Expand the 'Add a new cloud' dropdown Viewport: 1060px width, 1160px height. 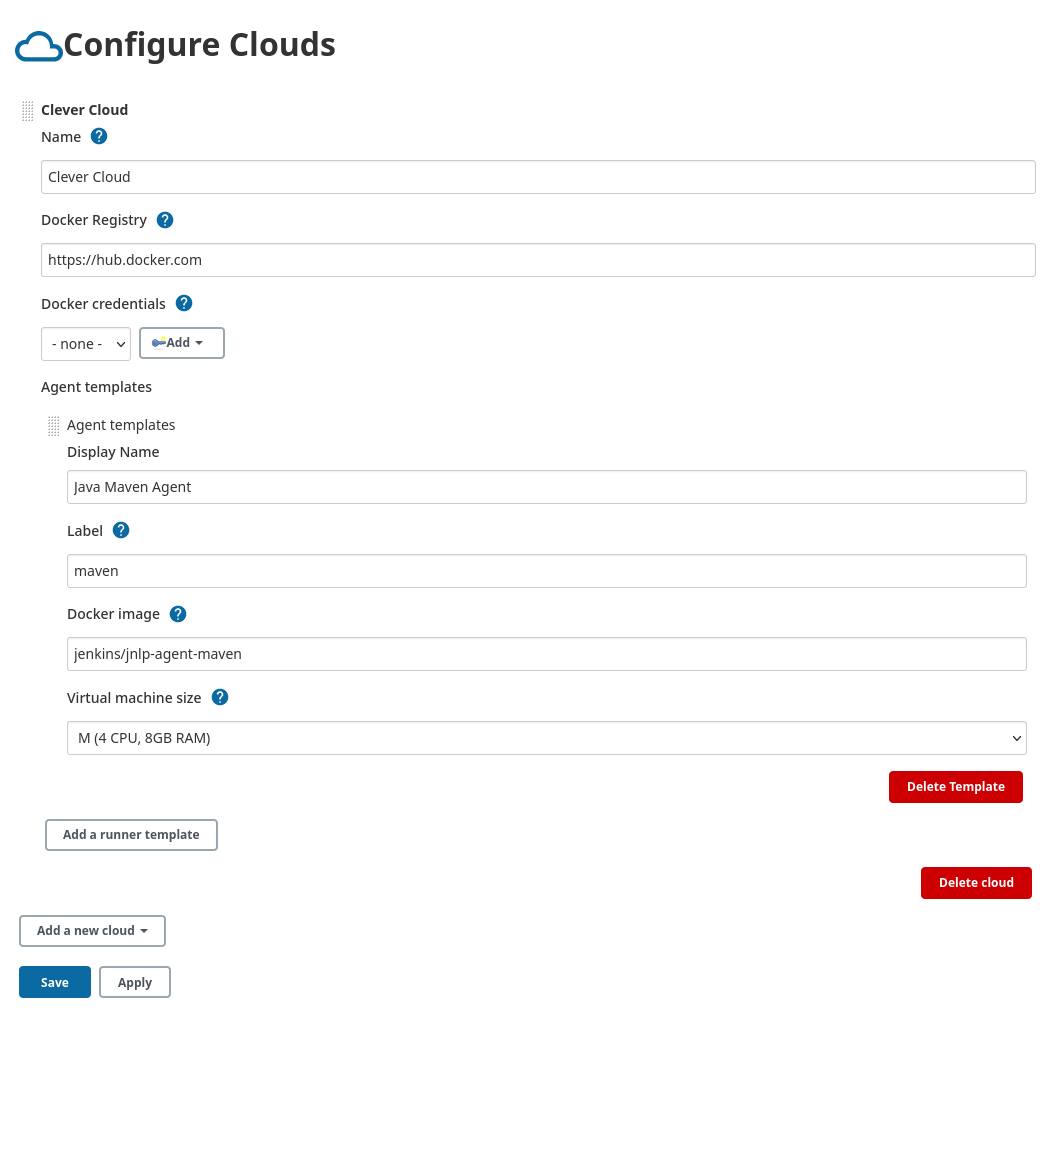pyautogui.click(x=92, y=930)
